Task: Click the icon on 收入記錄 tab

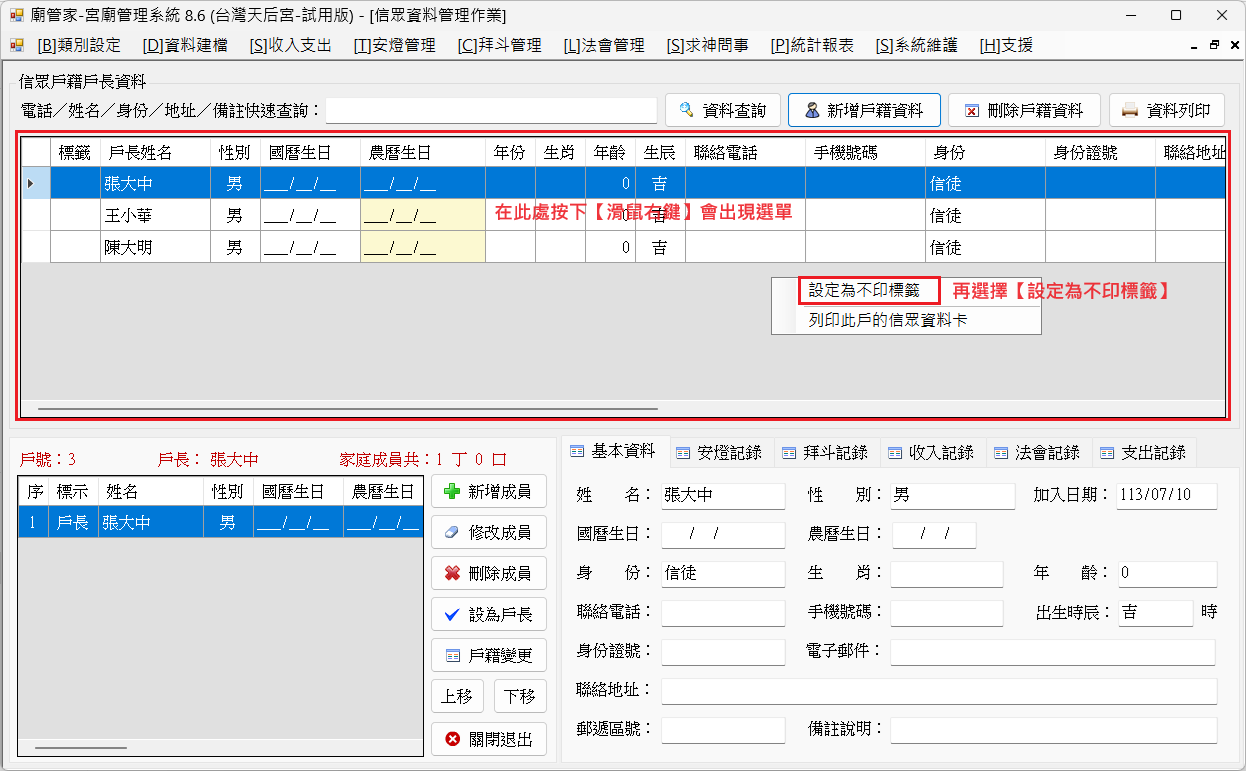Action: click(895, 453)
